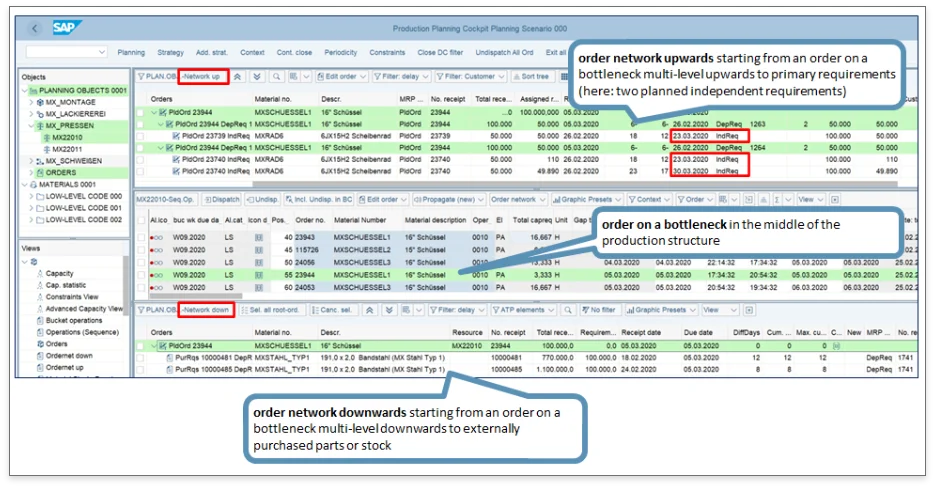This screenshot has height=488, width=935.
Task: Click icon column in order 115726 row
Action: coord(258,250)
